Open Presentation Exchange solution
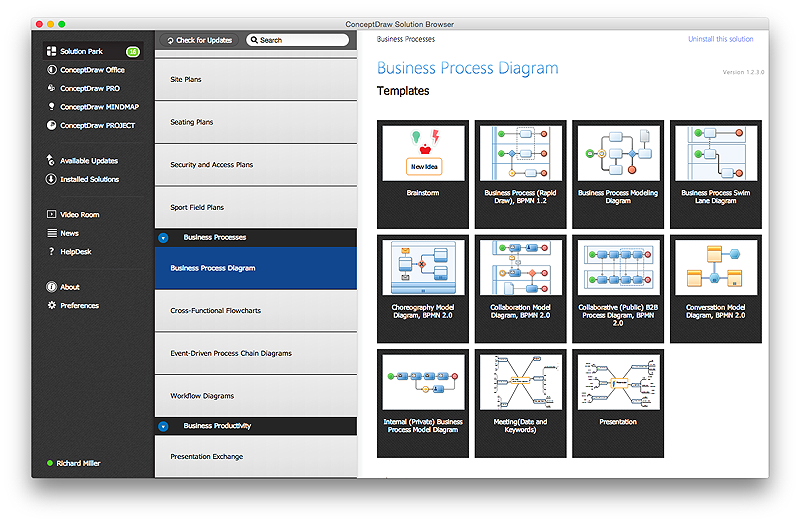The image size is (800, 523). 256,457
